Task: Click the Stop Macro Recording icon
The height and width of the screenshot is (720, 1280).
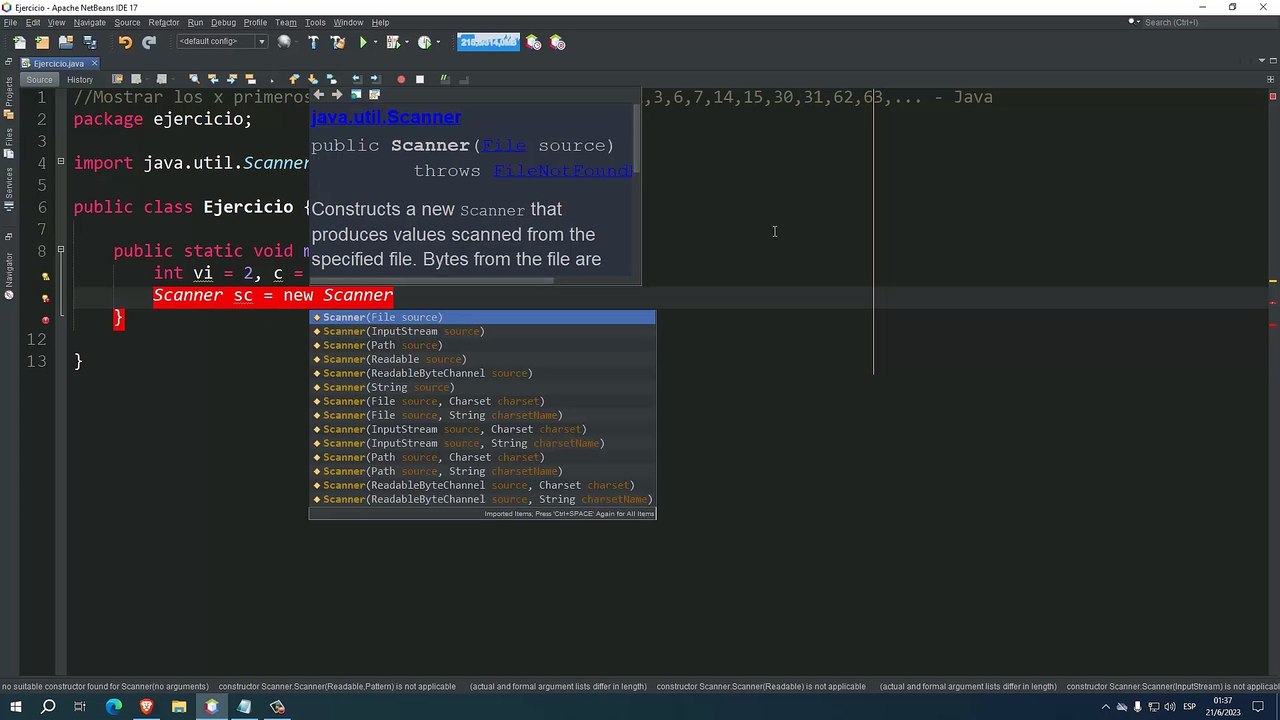Action: coord(420,79)
